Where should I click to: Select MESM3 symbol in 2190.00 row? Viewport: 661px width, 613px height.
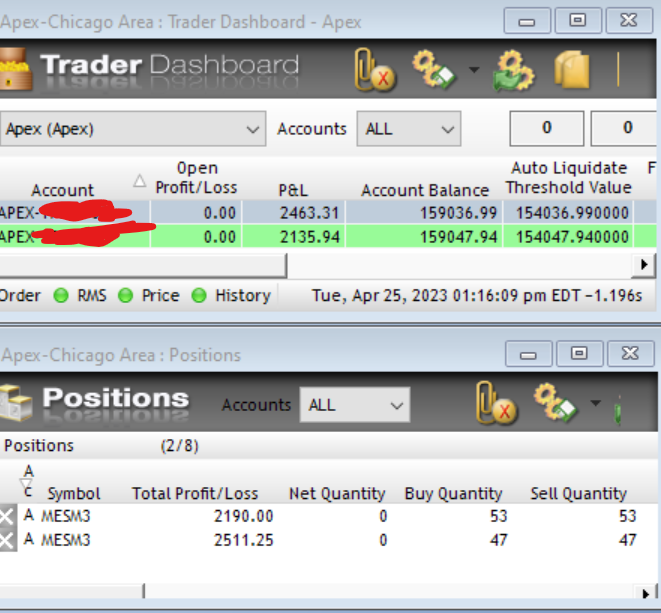point(65,516)
